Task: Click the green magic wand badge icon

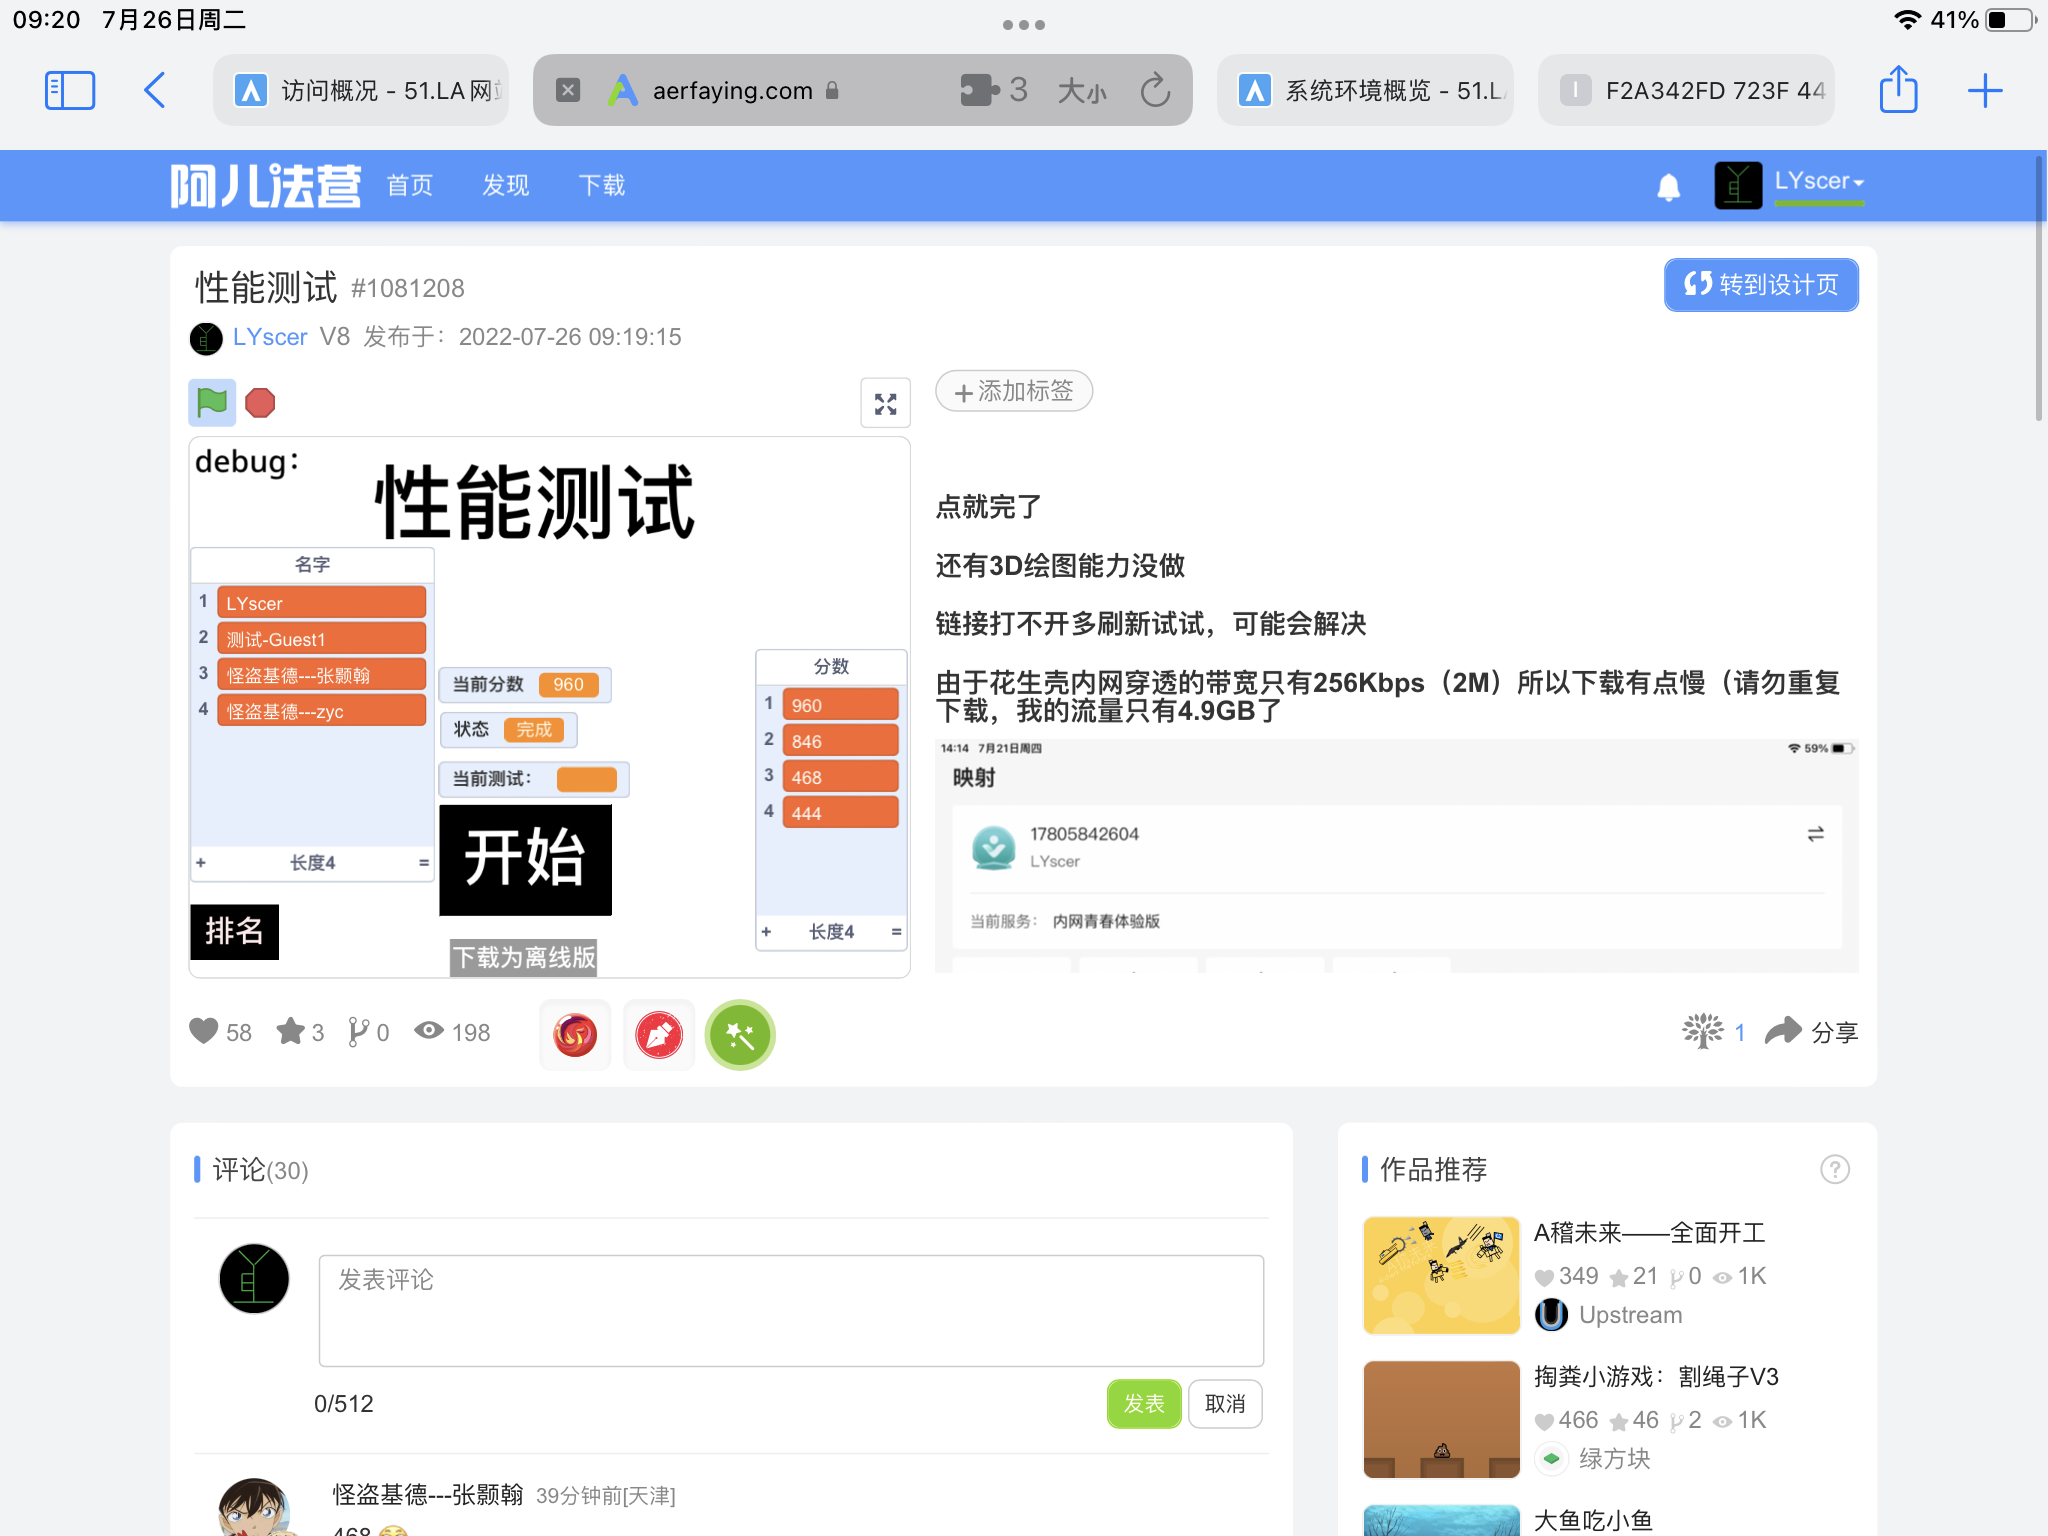Action: point(740,1035)
